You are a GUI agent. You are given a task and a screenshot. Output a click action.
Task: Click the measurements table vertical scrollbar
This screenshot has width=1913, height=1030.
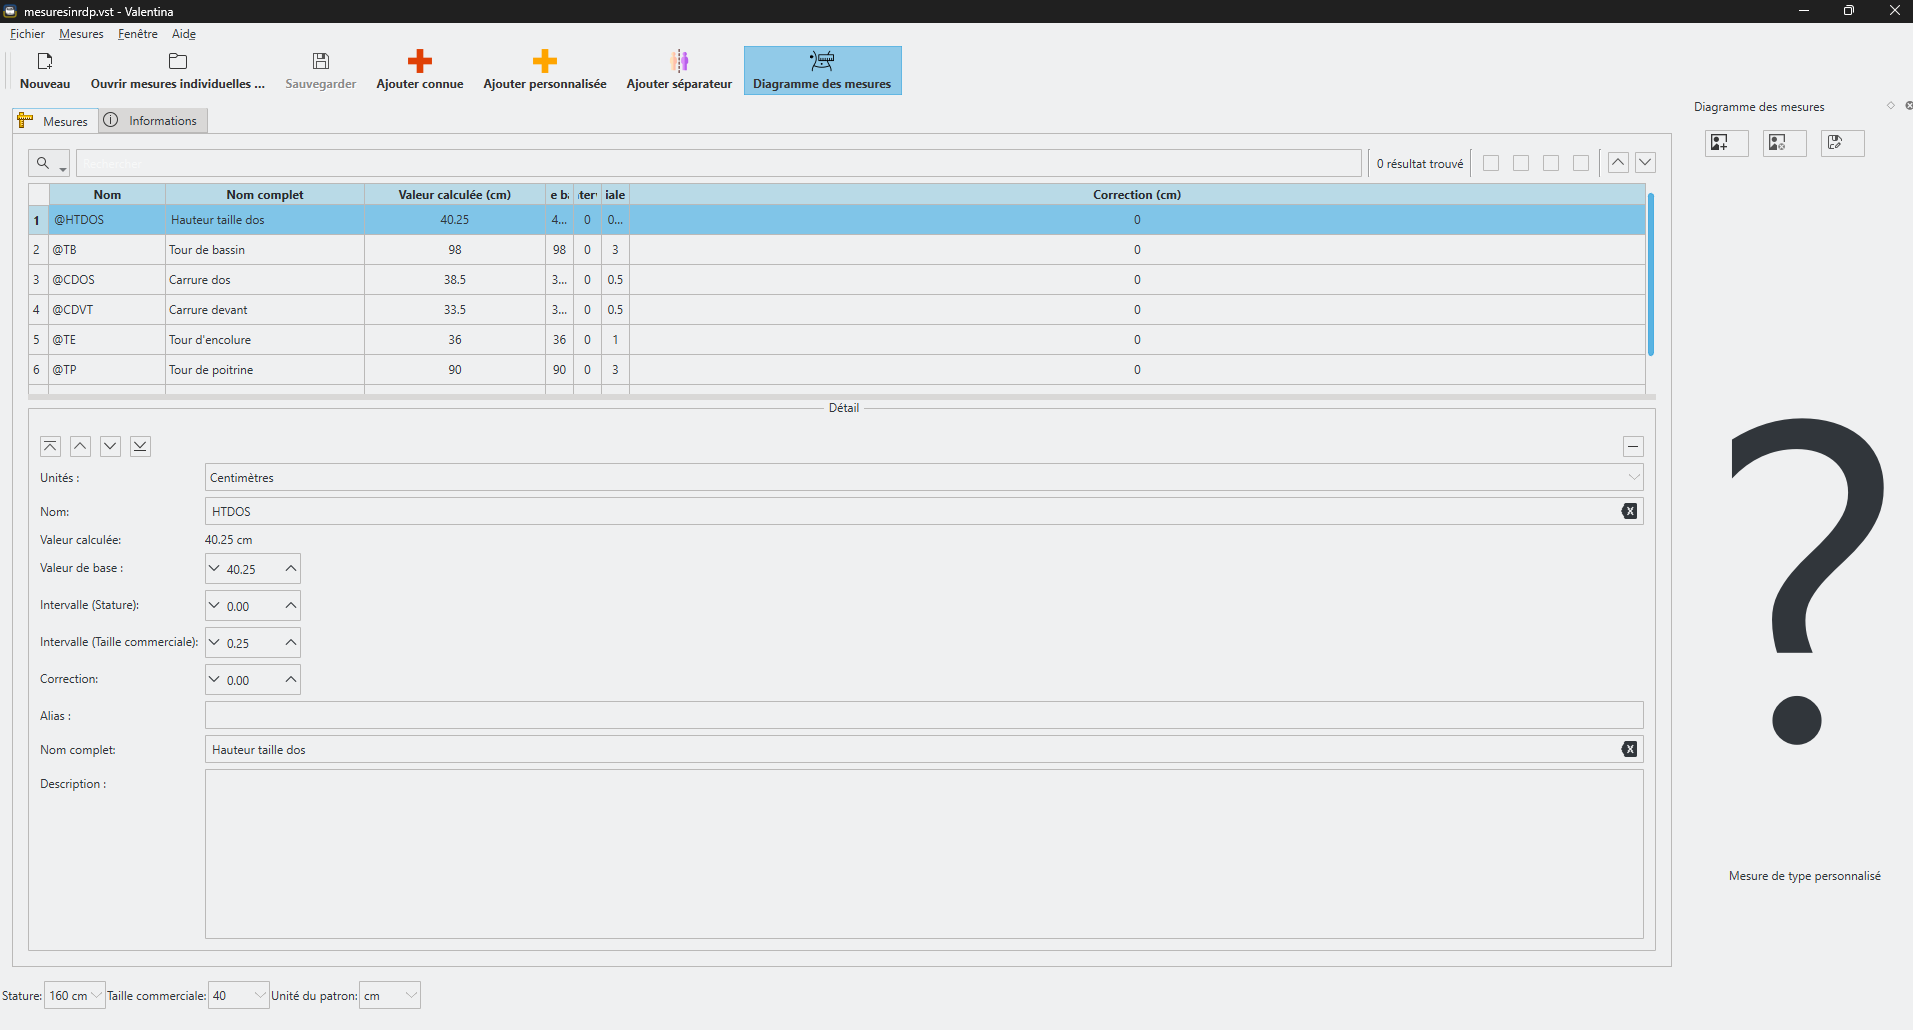point(1650,275)
